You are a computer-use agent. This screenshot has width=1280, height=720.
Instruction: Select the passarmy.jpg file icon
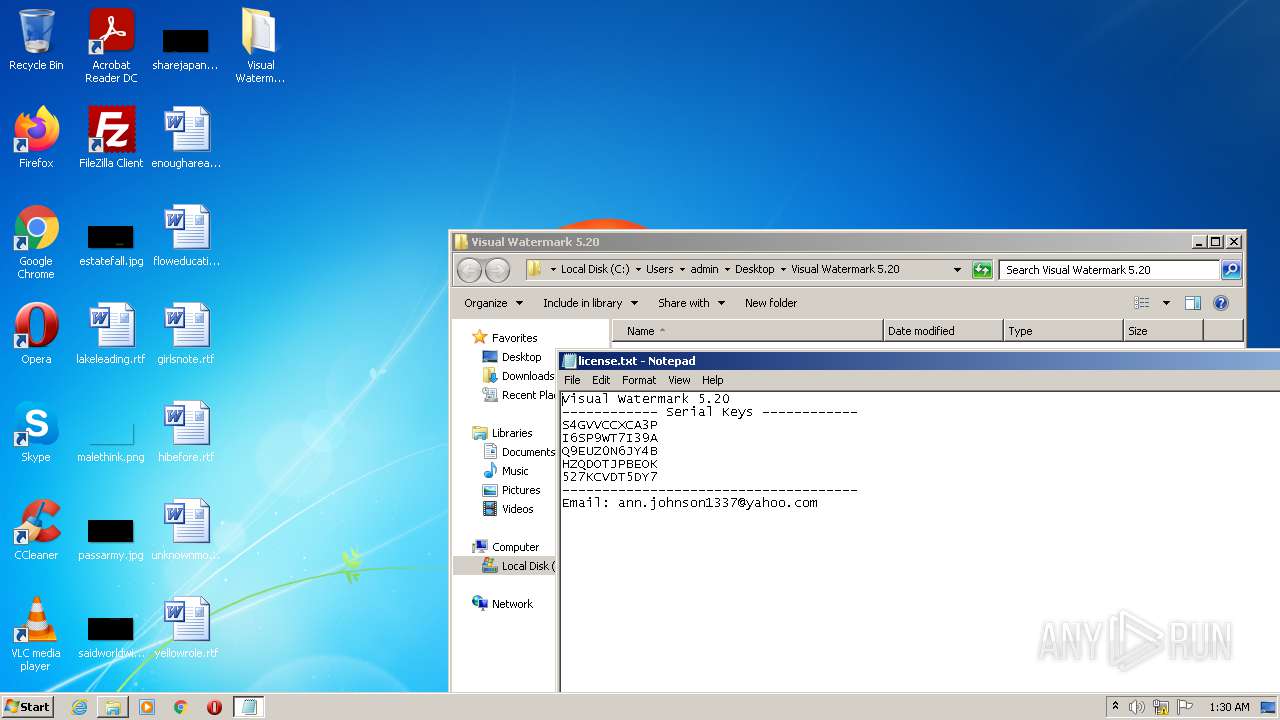[x=111, y=539]
